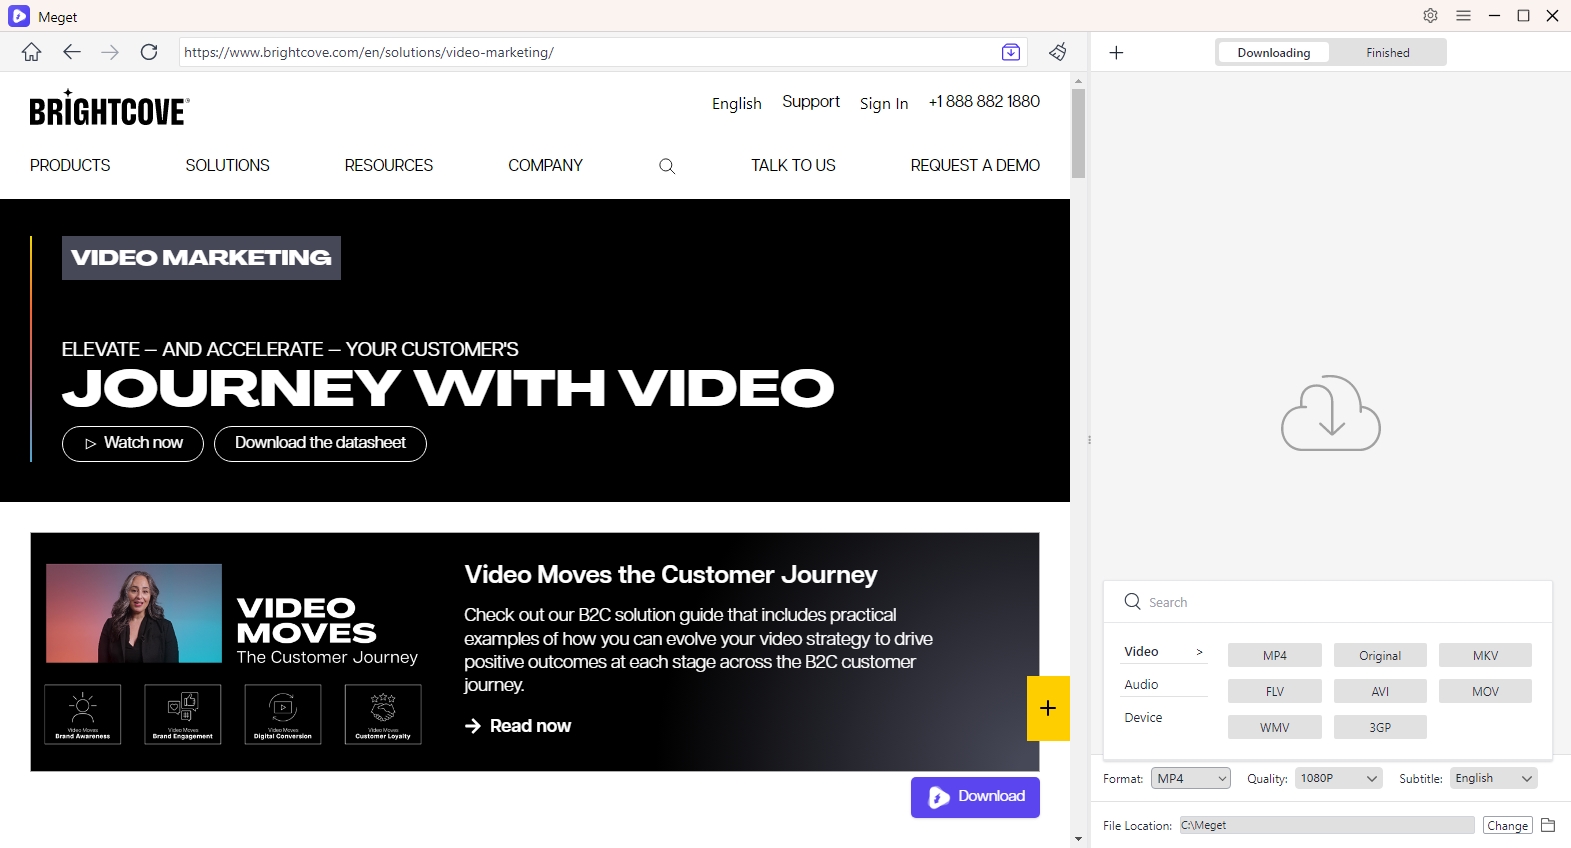Open Meget settings gear icon
The image size is (1571, 848).
point(1431,16)
